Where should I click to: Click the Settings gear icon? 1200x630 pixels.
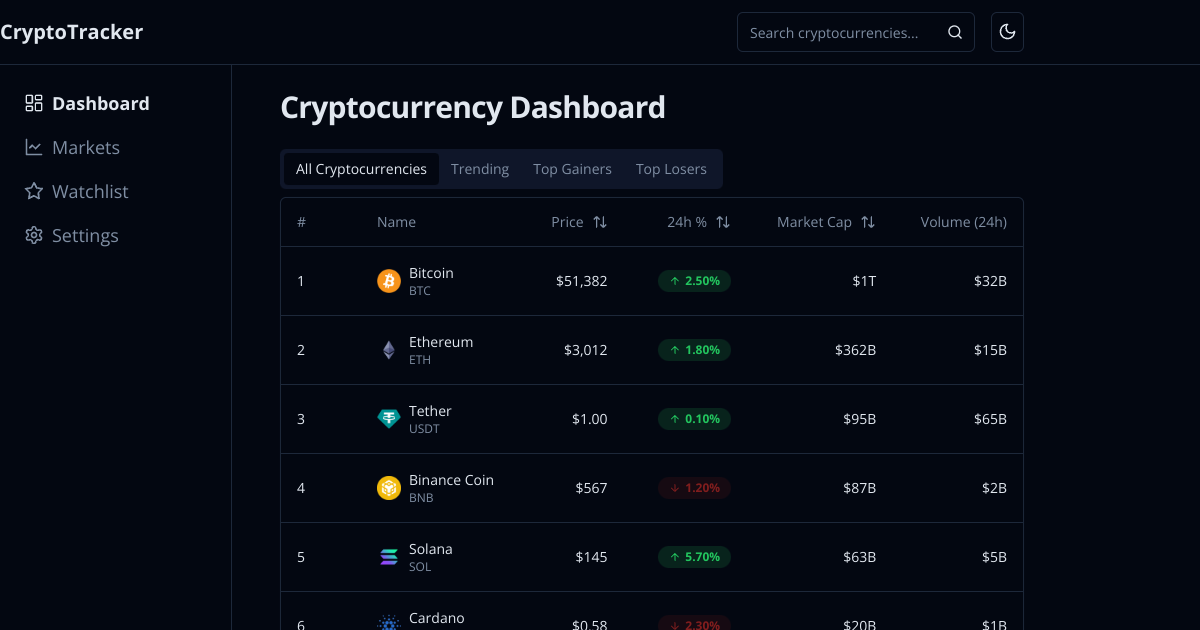pyautogui.click(x=33, y=235)
